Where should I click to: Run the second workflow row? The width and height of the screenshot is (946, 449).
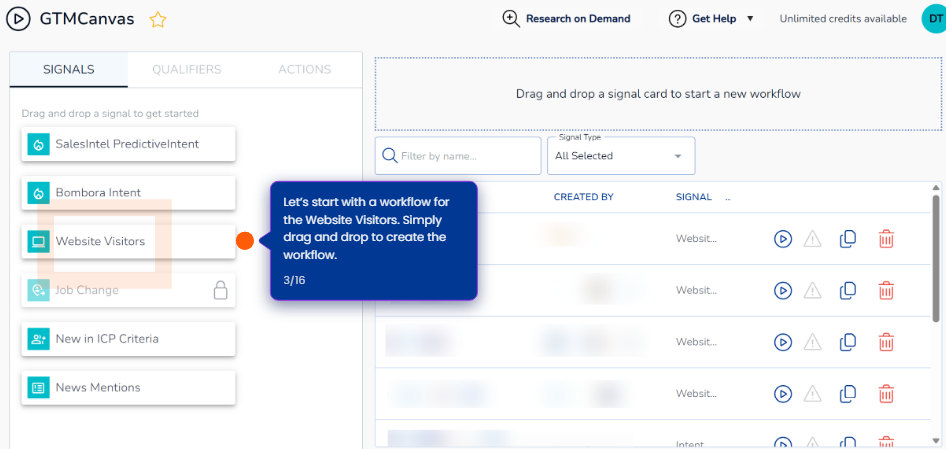click(783, 290)
